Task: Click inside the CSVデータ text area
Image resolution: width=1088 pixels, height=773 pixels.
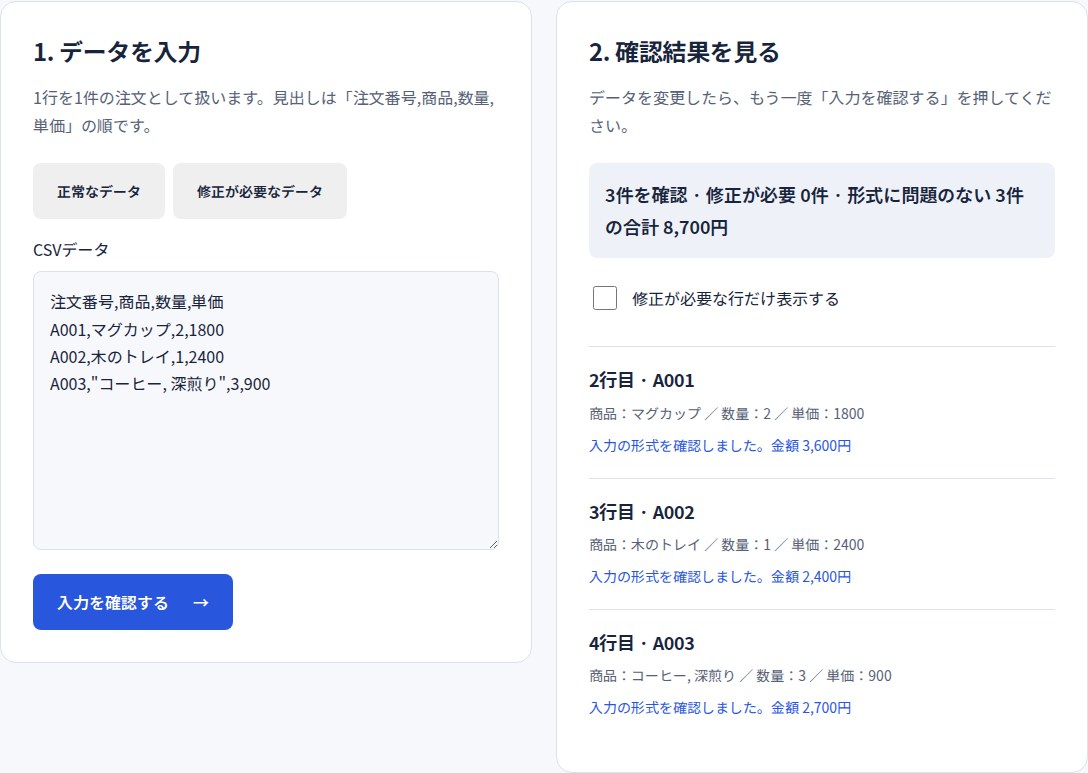Action: click(266, 411)
